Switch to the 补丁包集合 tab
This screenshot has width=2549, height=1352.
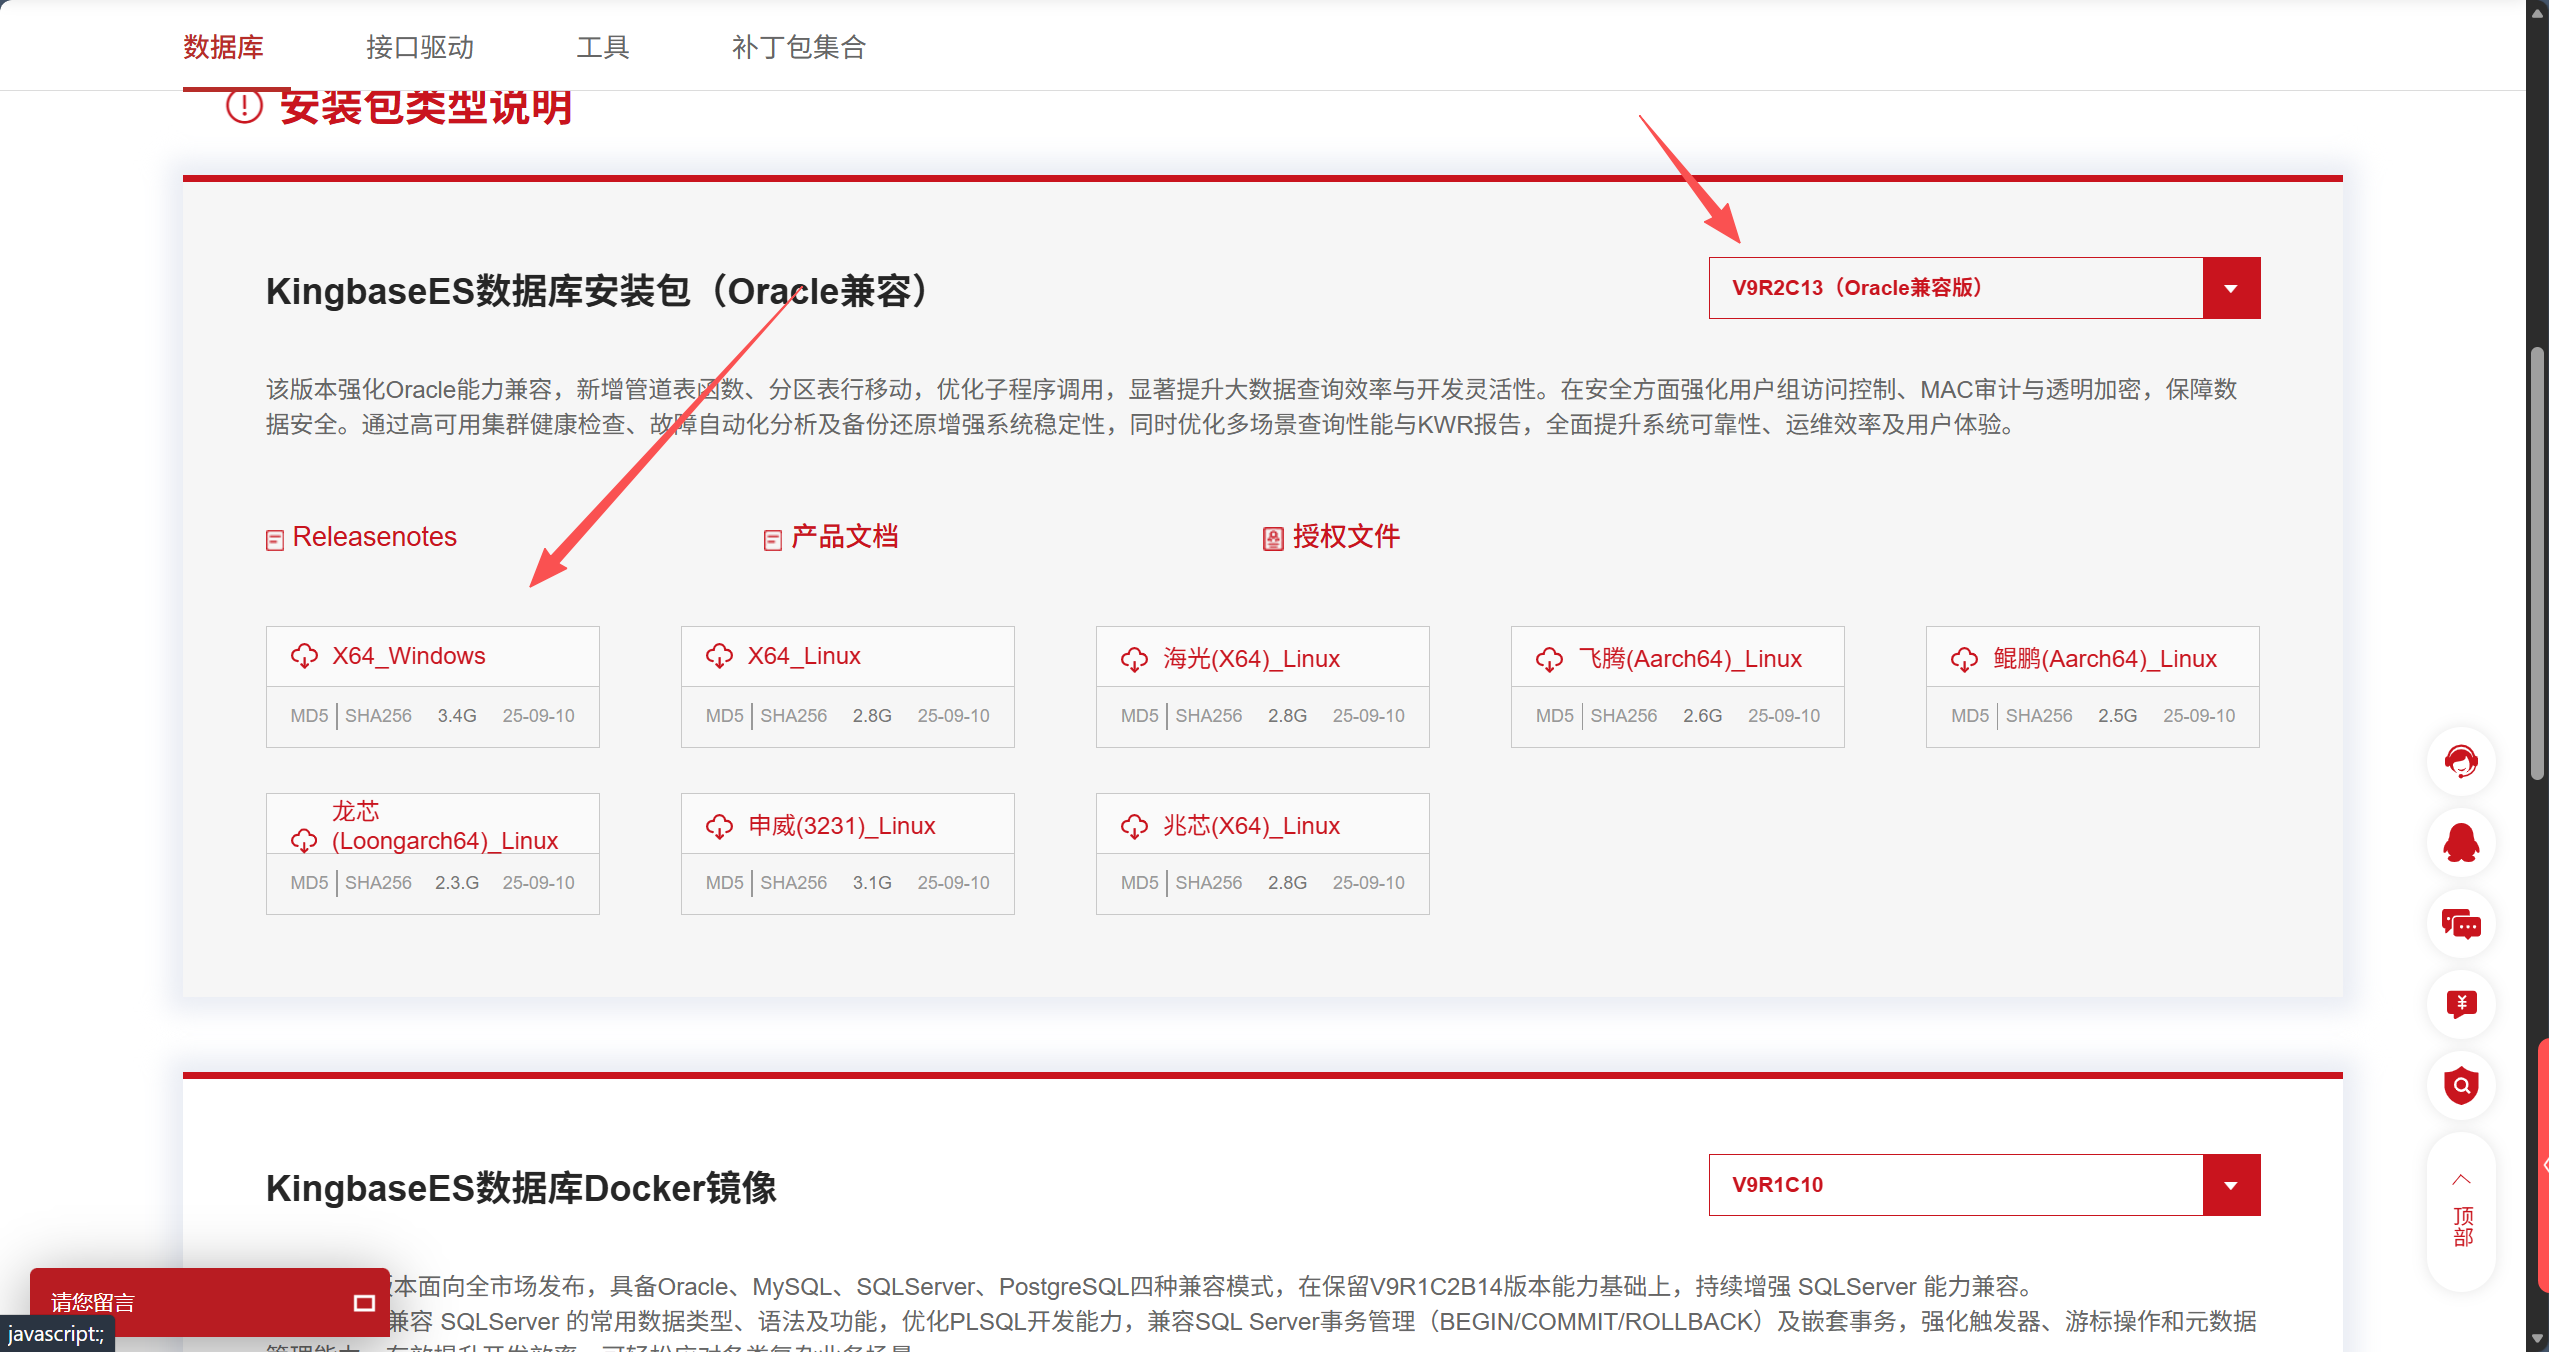point(798,47)
